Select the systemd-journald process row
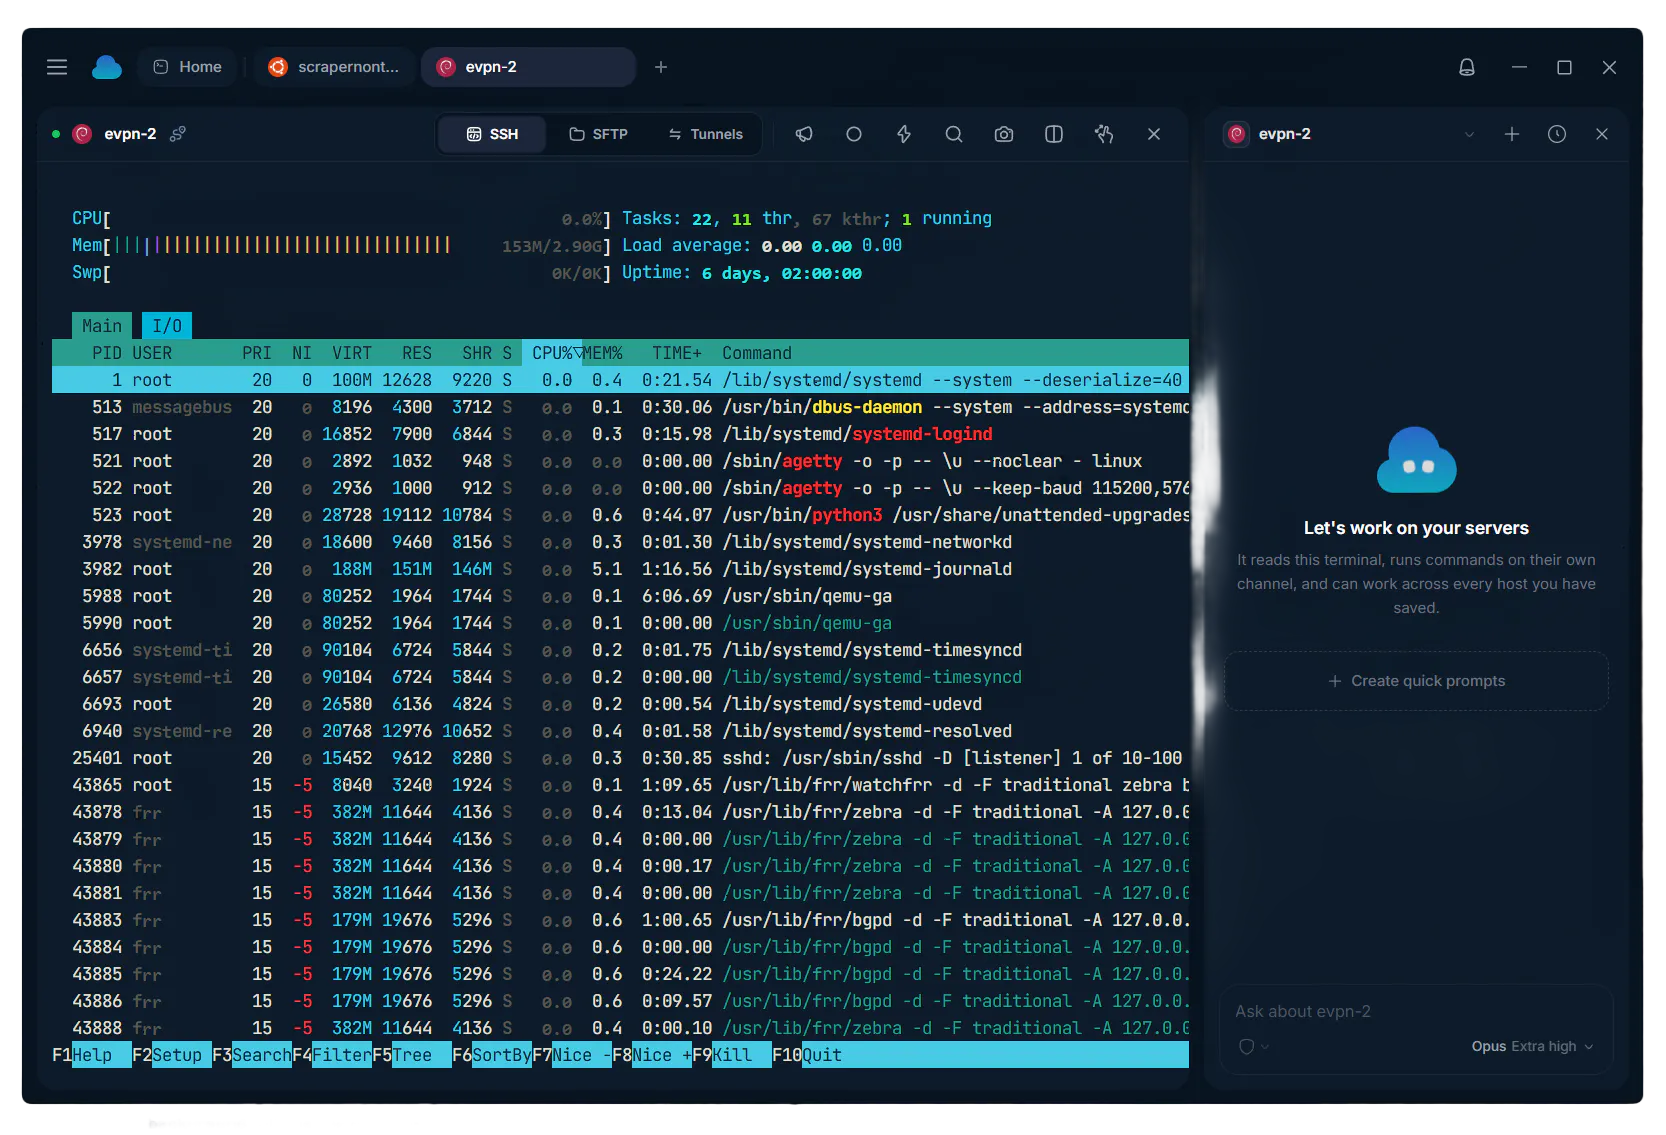The width and height of the screenshot is (1666, 1135). click(620, 569)
